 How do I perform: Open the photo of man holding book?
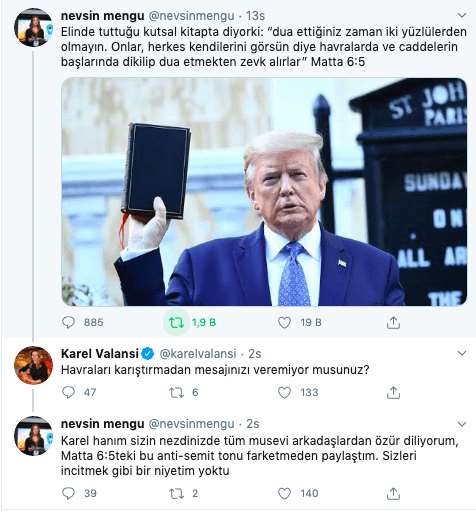coord(264,192)
